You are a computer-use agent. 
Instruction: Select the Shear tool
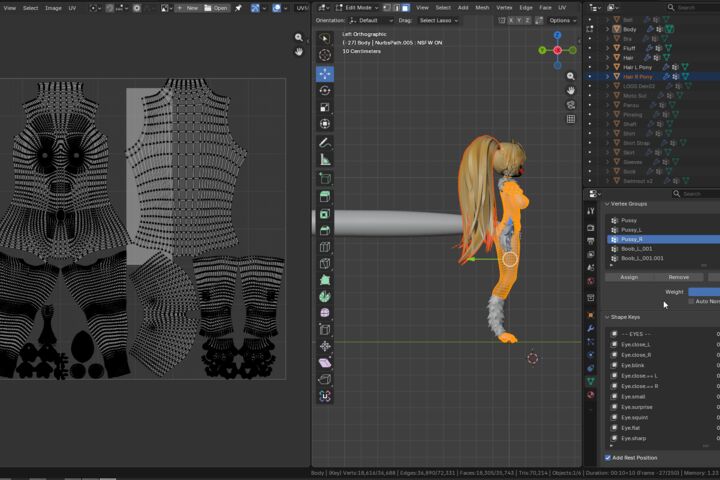pos(325,363)
